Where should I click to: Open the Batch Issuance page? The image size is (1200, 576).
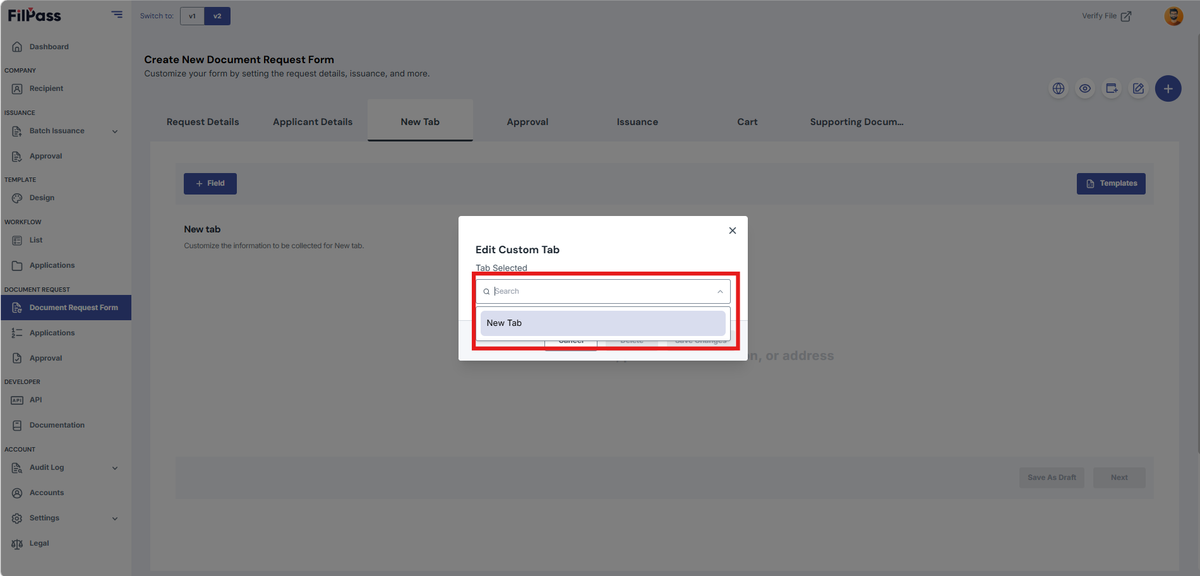pos(57,131)
